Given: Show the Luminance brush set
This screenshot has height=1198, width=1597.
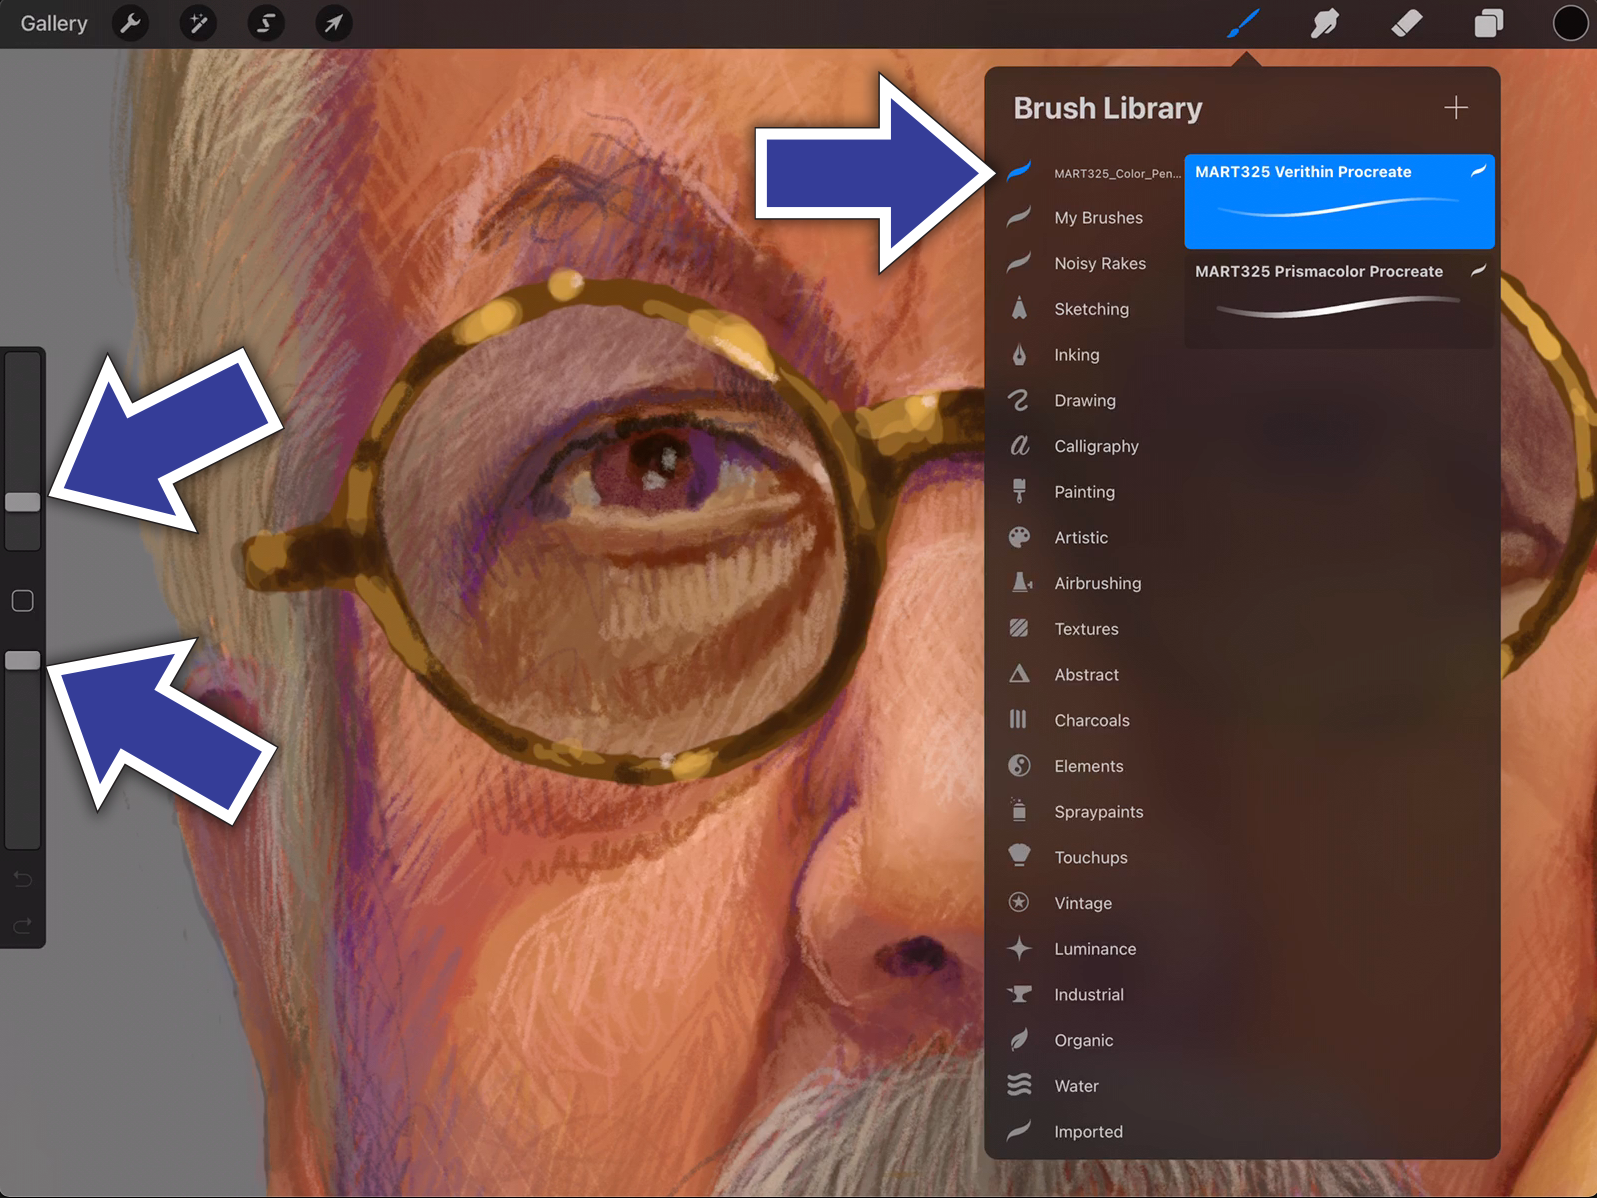Looking at the screenshot, I should click(1093, 949).
